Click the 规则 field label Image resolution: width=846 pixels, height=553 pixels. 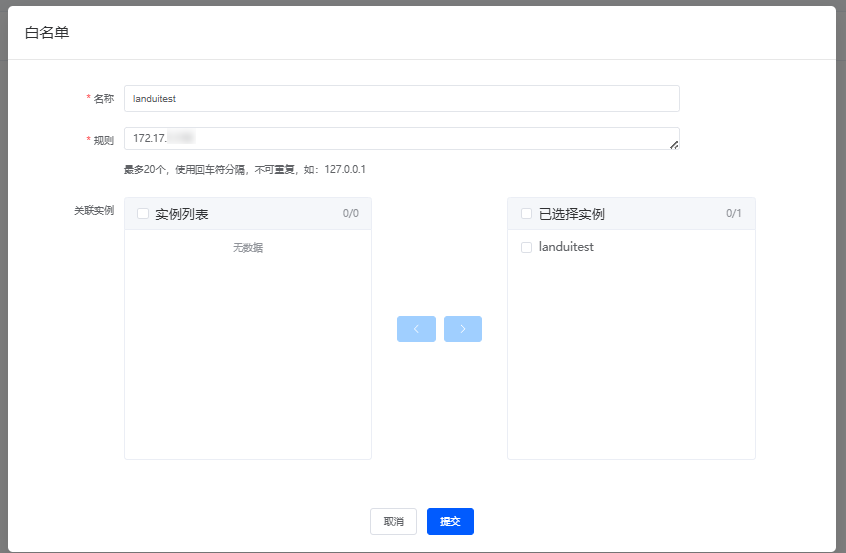(103, 140)
